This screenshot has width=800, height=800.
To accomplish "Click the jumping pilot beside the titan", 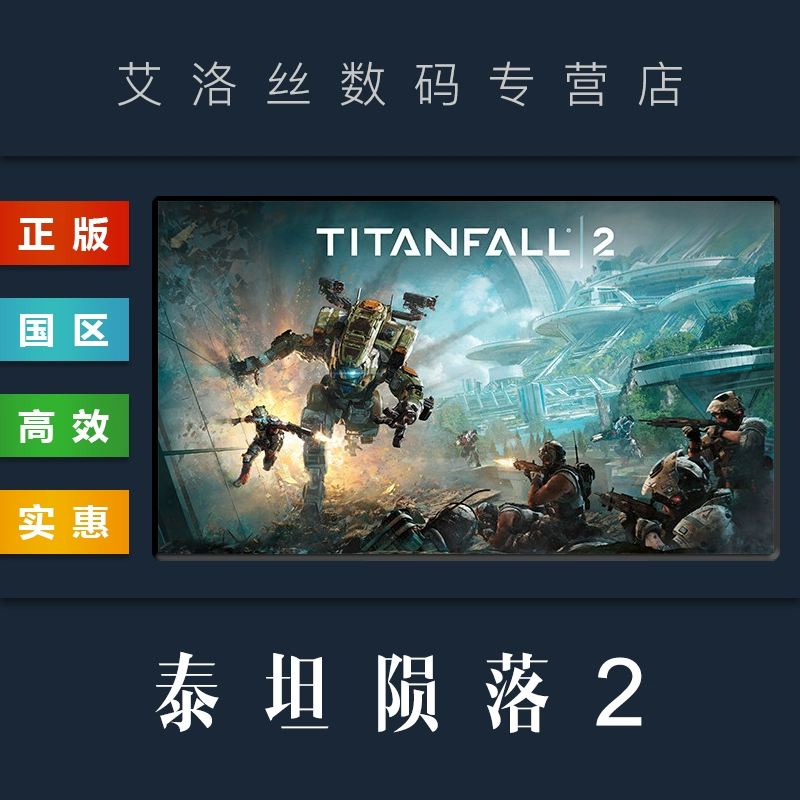I will [x=258, y=445].
